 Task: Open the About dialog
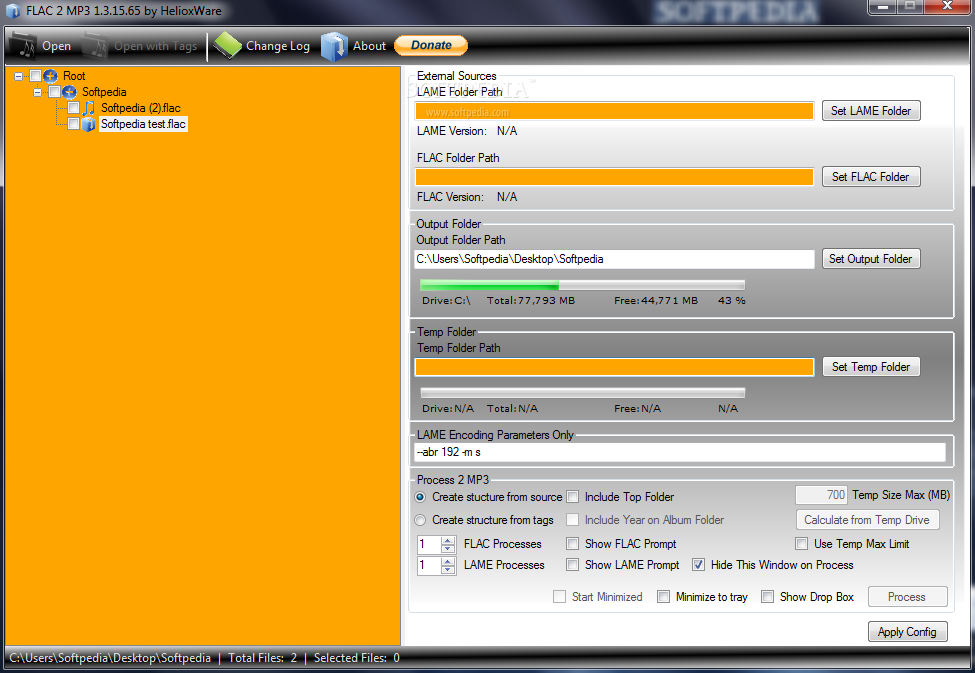[x=369, y=46]
